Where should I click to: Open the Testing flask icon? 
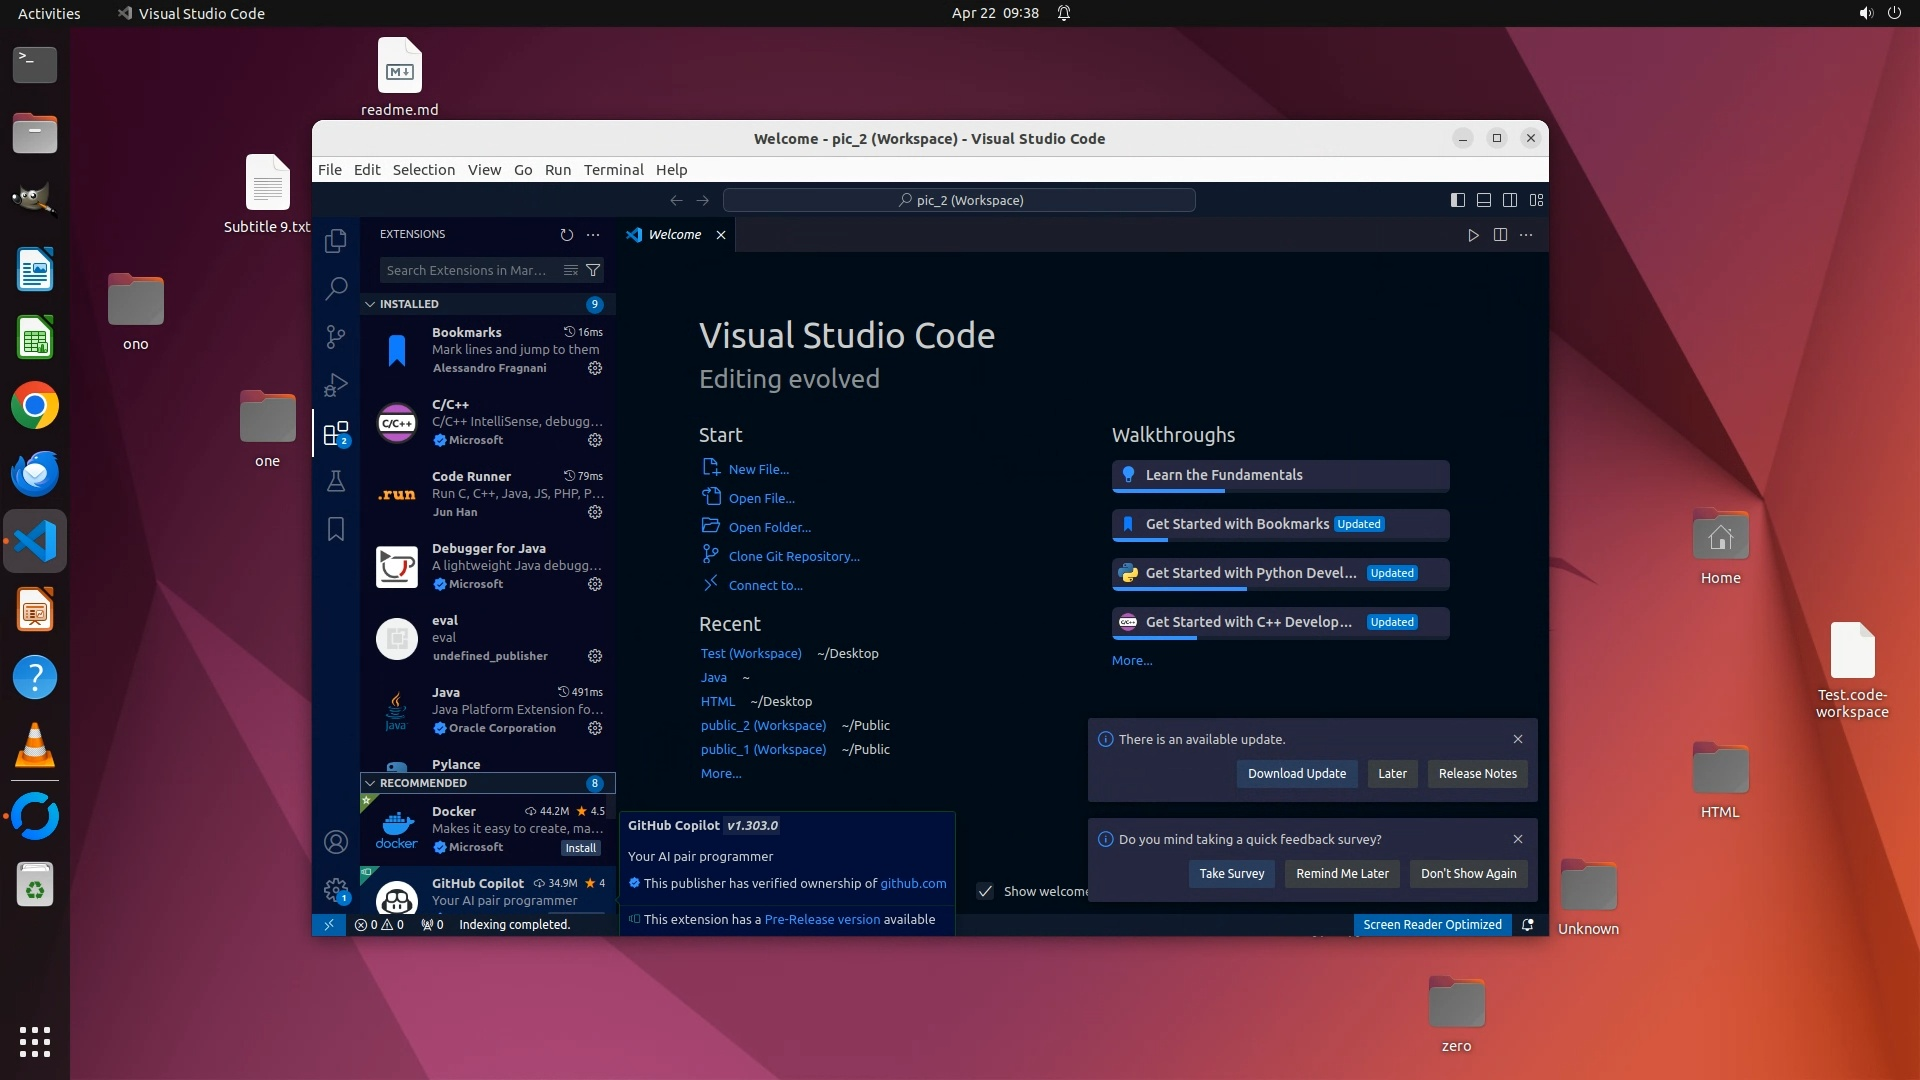(336, 481)
